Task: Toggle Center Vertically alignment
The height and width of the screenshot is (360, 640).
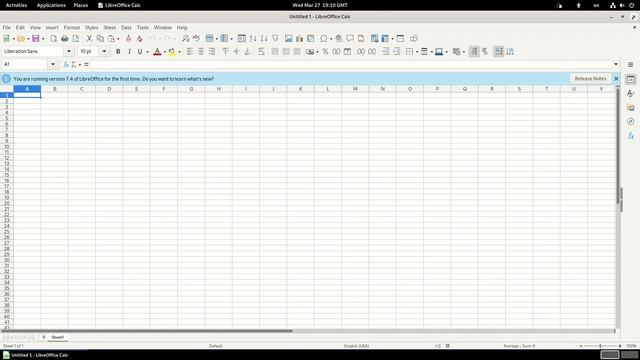Action: (236, 51)
